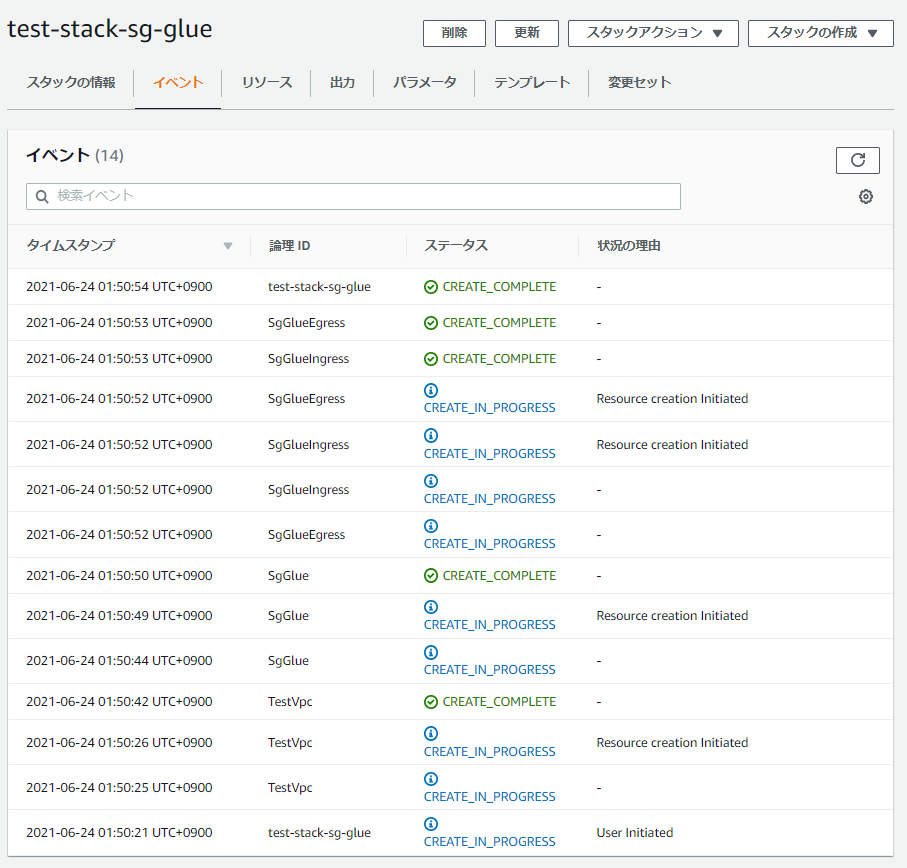Click info icon on 01:50:25 TestVpc row
This screenshot has height=868, width=907.
pyautogui.click(x=431, y=778)
